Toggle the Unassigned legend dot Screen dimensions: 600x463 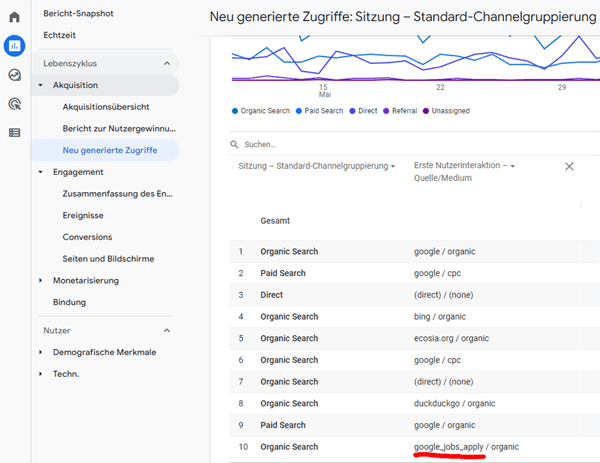coord(426,111)
